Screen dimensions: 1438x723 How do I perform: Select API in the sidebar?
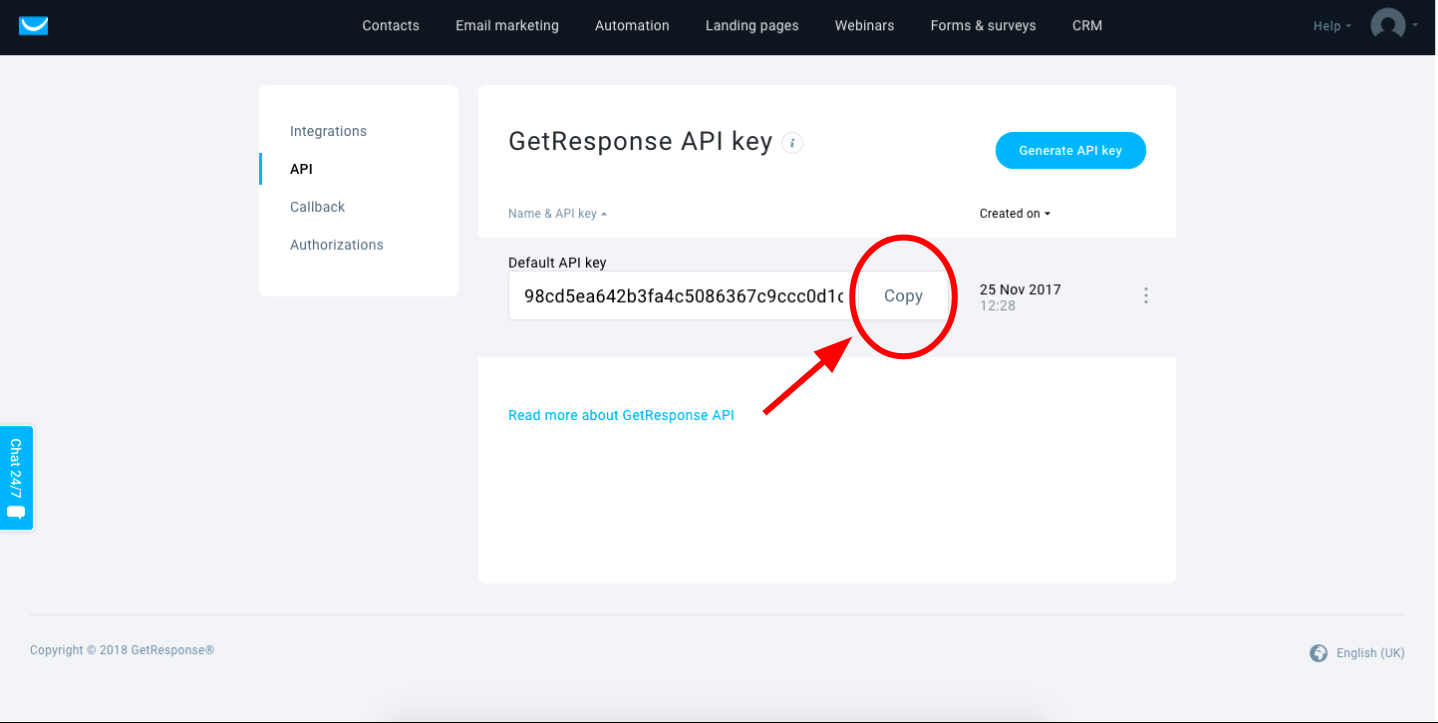tap(301, 169)
